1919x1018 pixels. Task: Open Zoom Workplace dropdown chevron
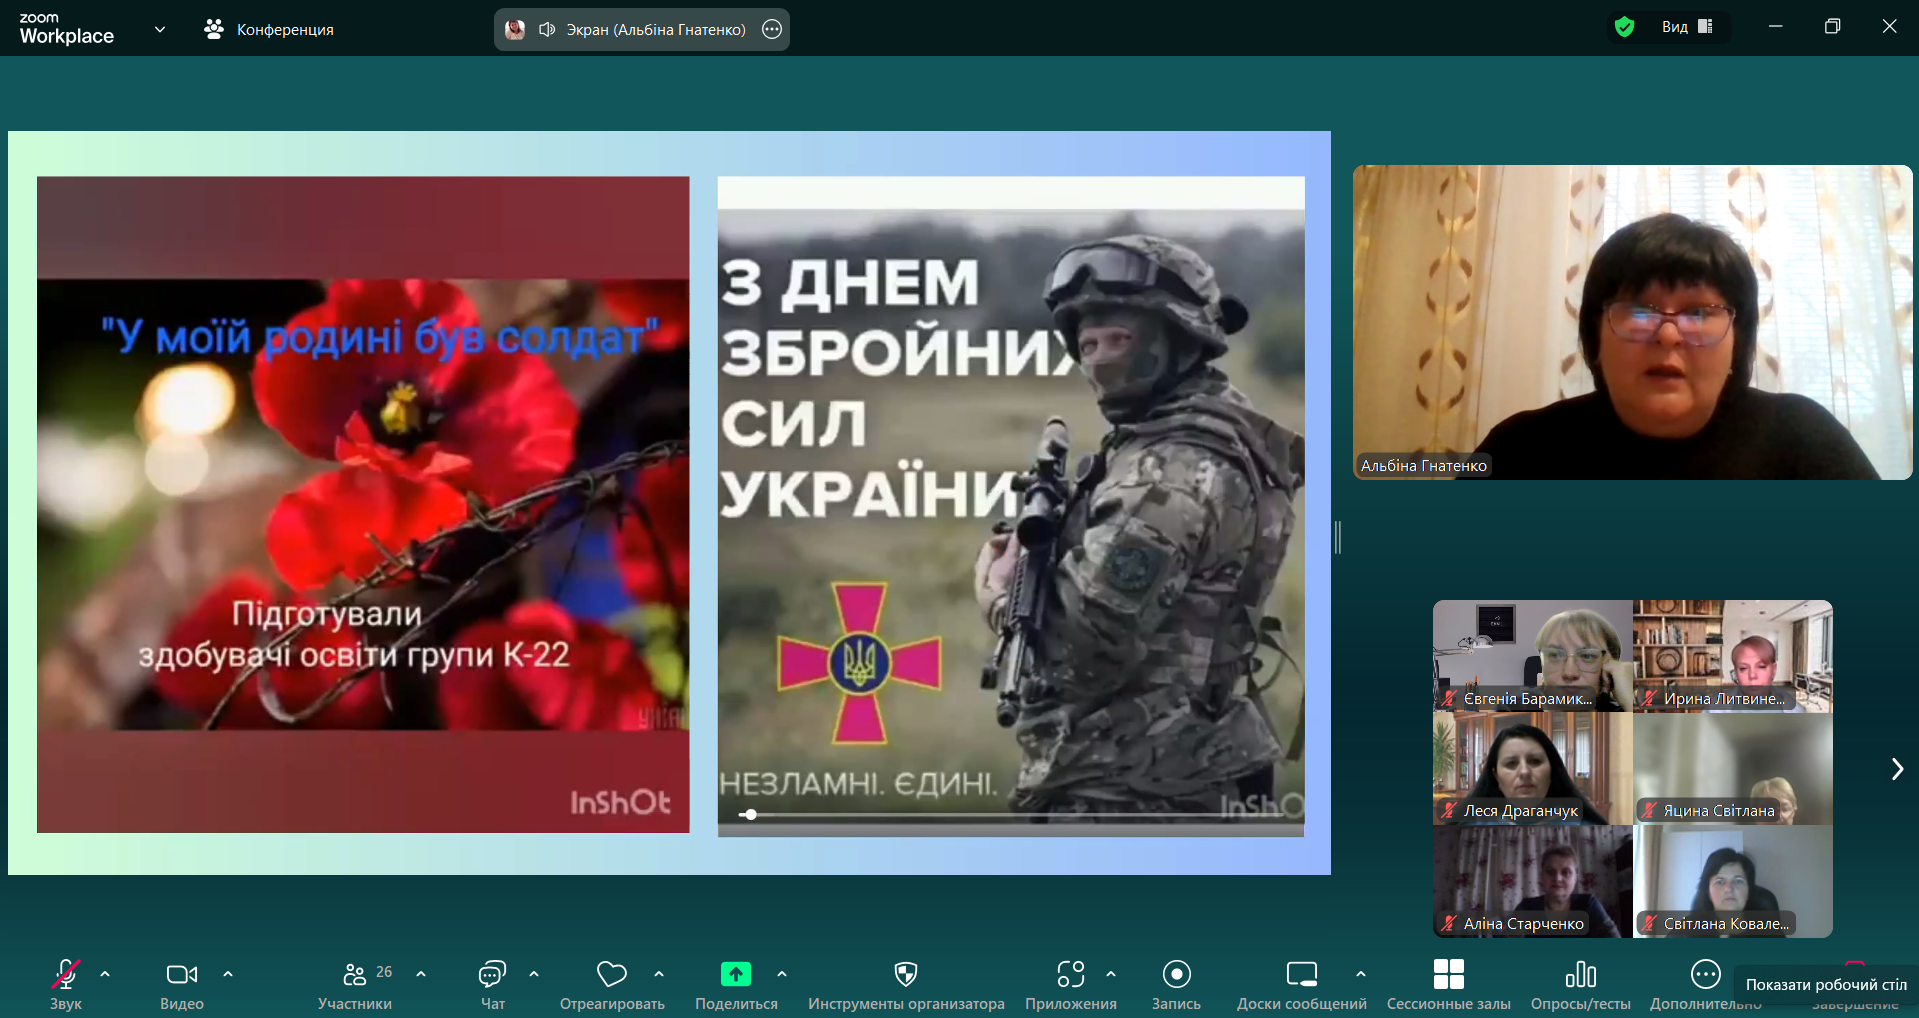pos(160,29)
